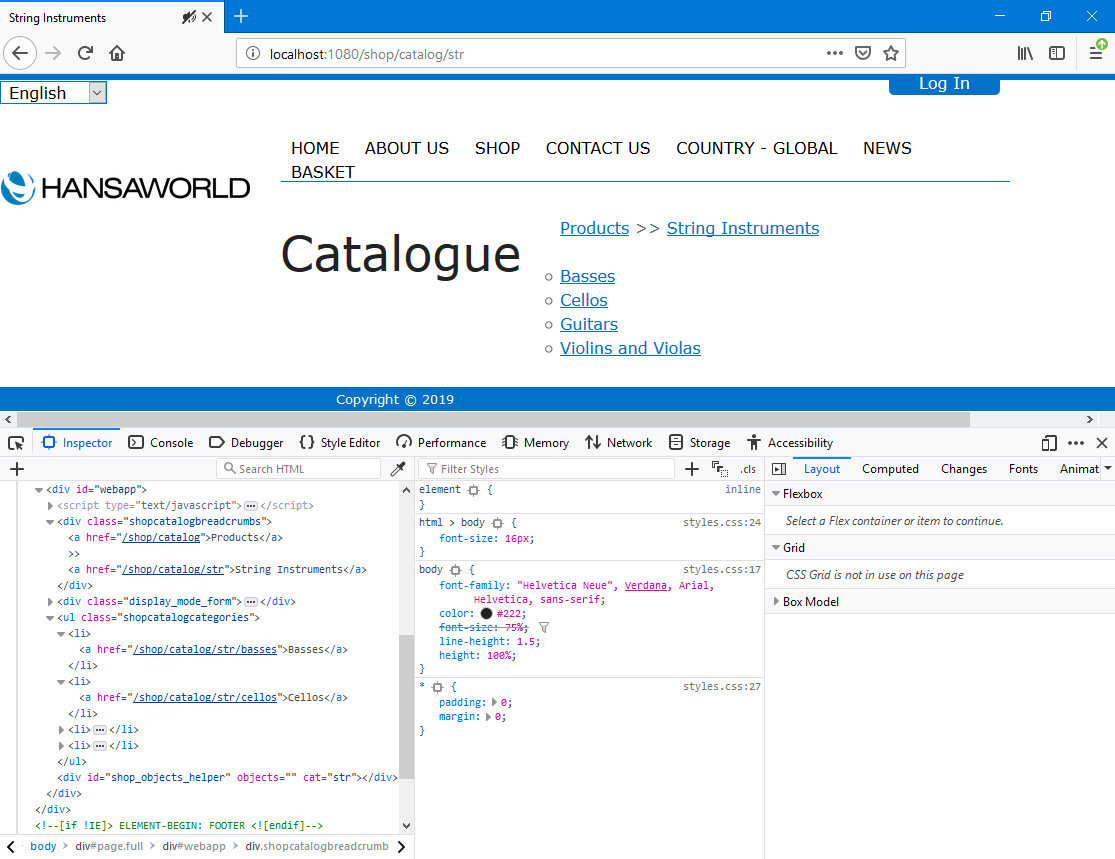
Task: Activate the element picker tool in devtools
Action: 16,443
